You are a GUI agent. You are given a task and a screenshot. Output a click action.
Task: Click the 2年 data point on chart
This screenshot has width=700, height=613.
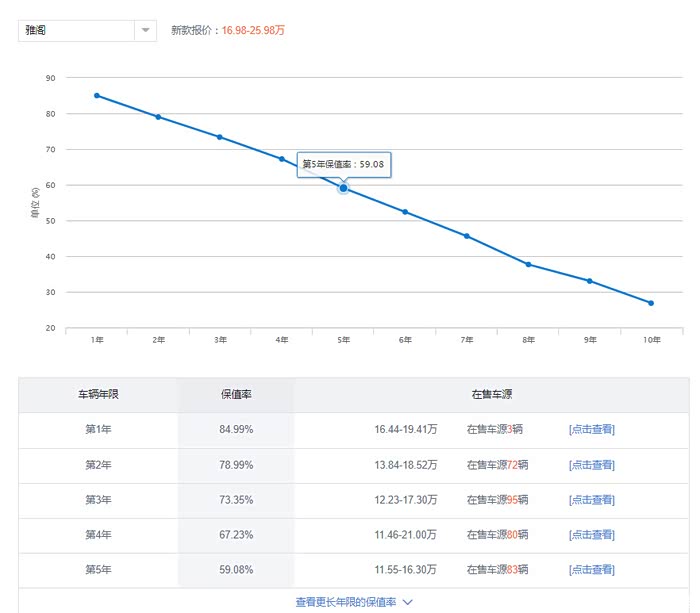[x=158, y=117]
